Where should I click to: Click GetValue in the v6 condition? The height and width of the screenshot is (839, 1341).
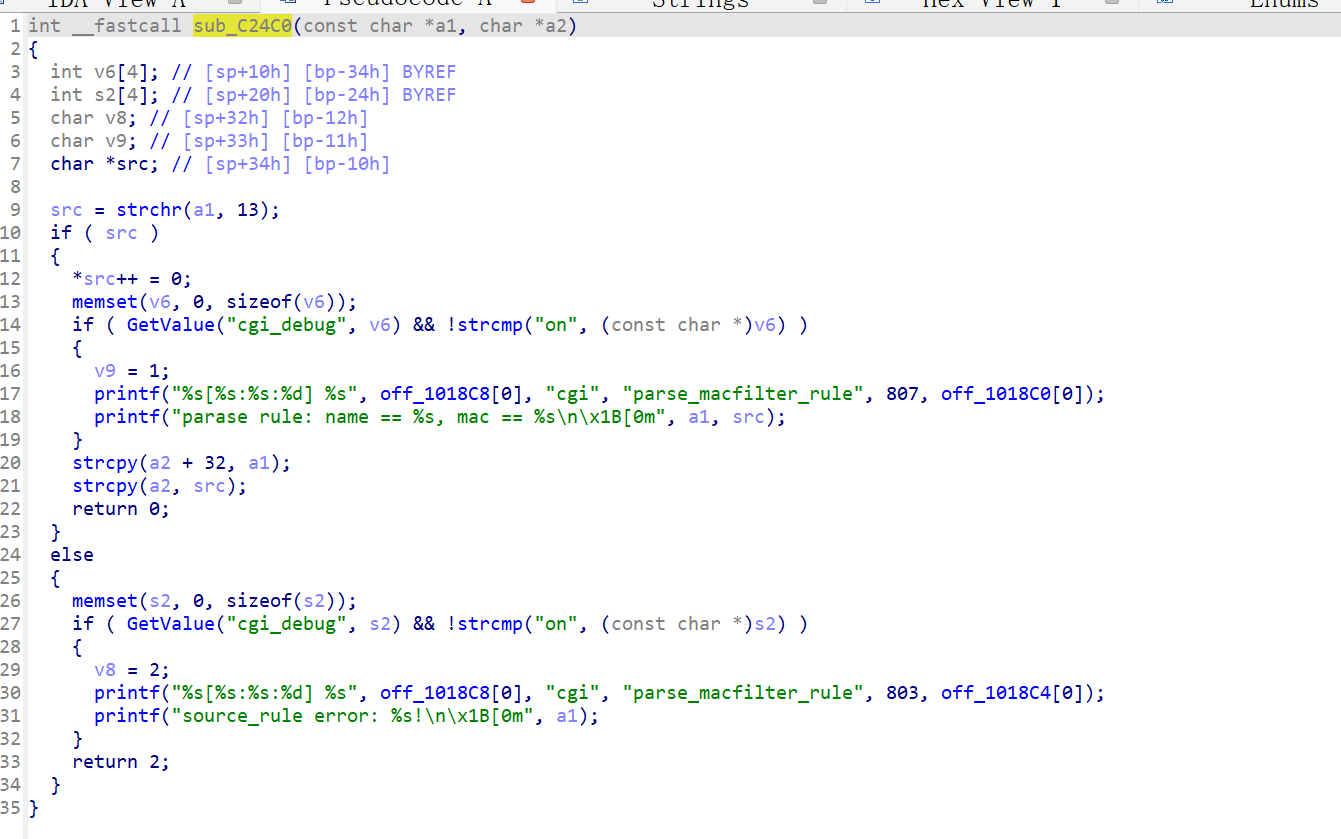[171, 325]
